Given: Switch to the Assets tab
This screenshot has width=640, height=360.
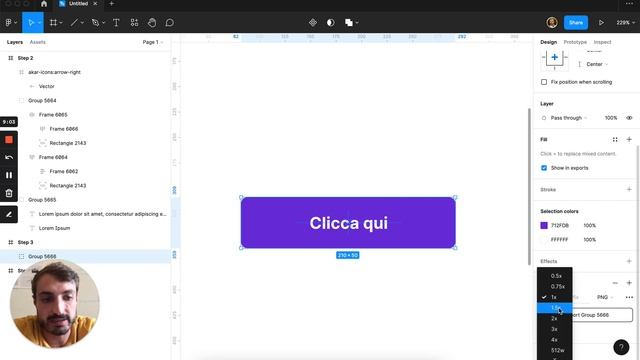Looking at the screenshot, I should (x=38, y=42).
